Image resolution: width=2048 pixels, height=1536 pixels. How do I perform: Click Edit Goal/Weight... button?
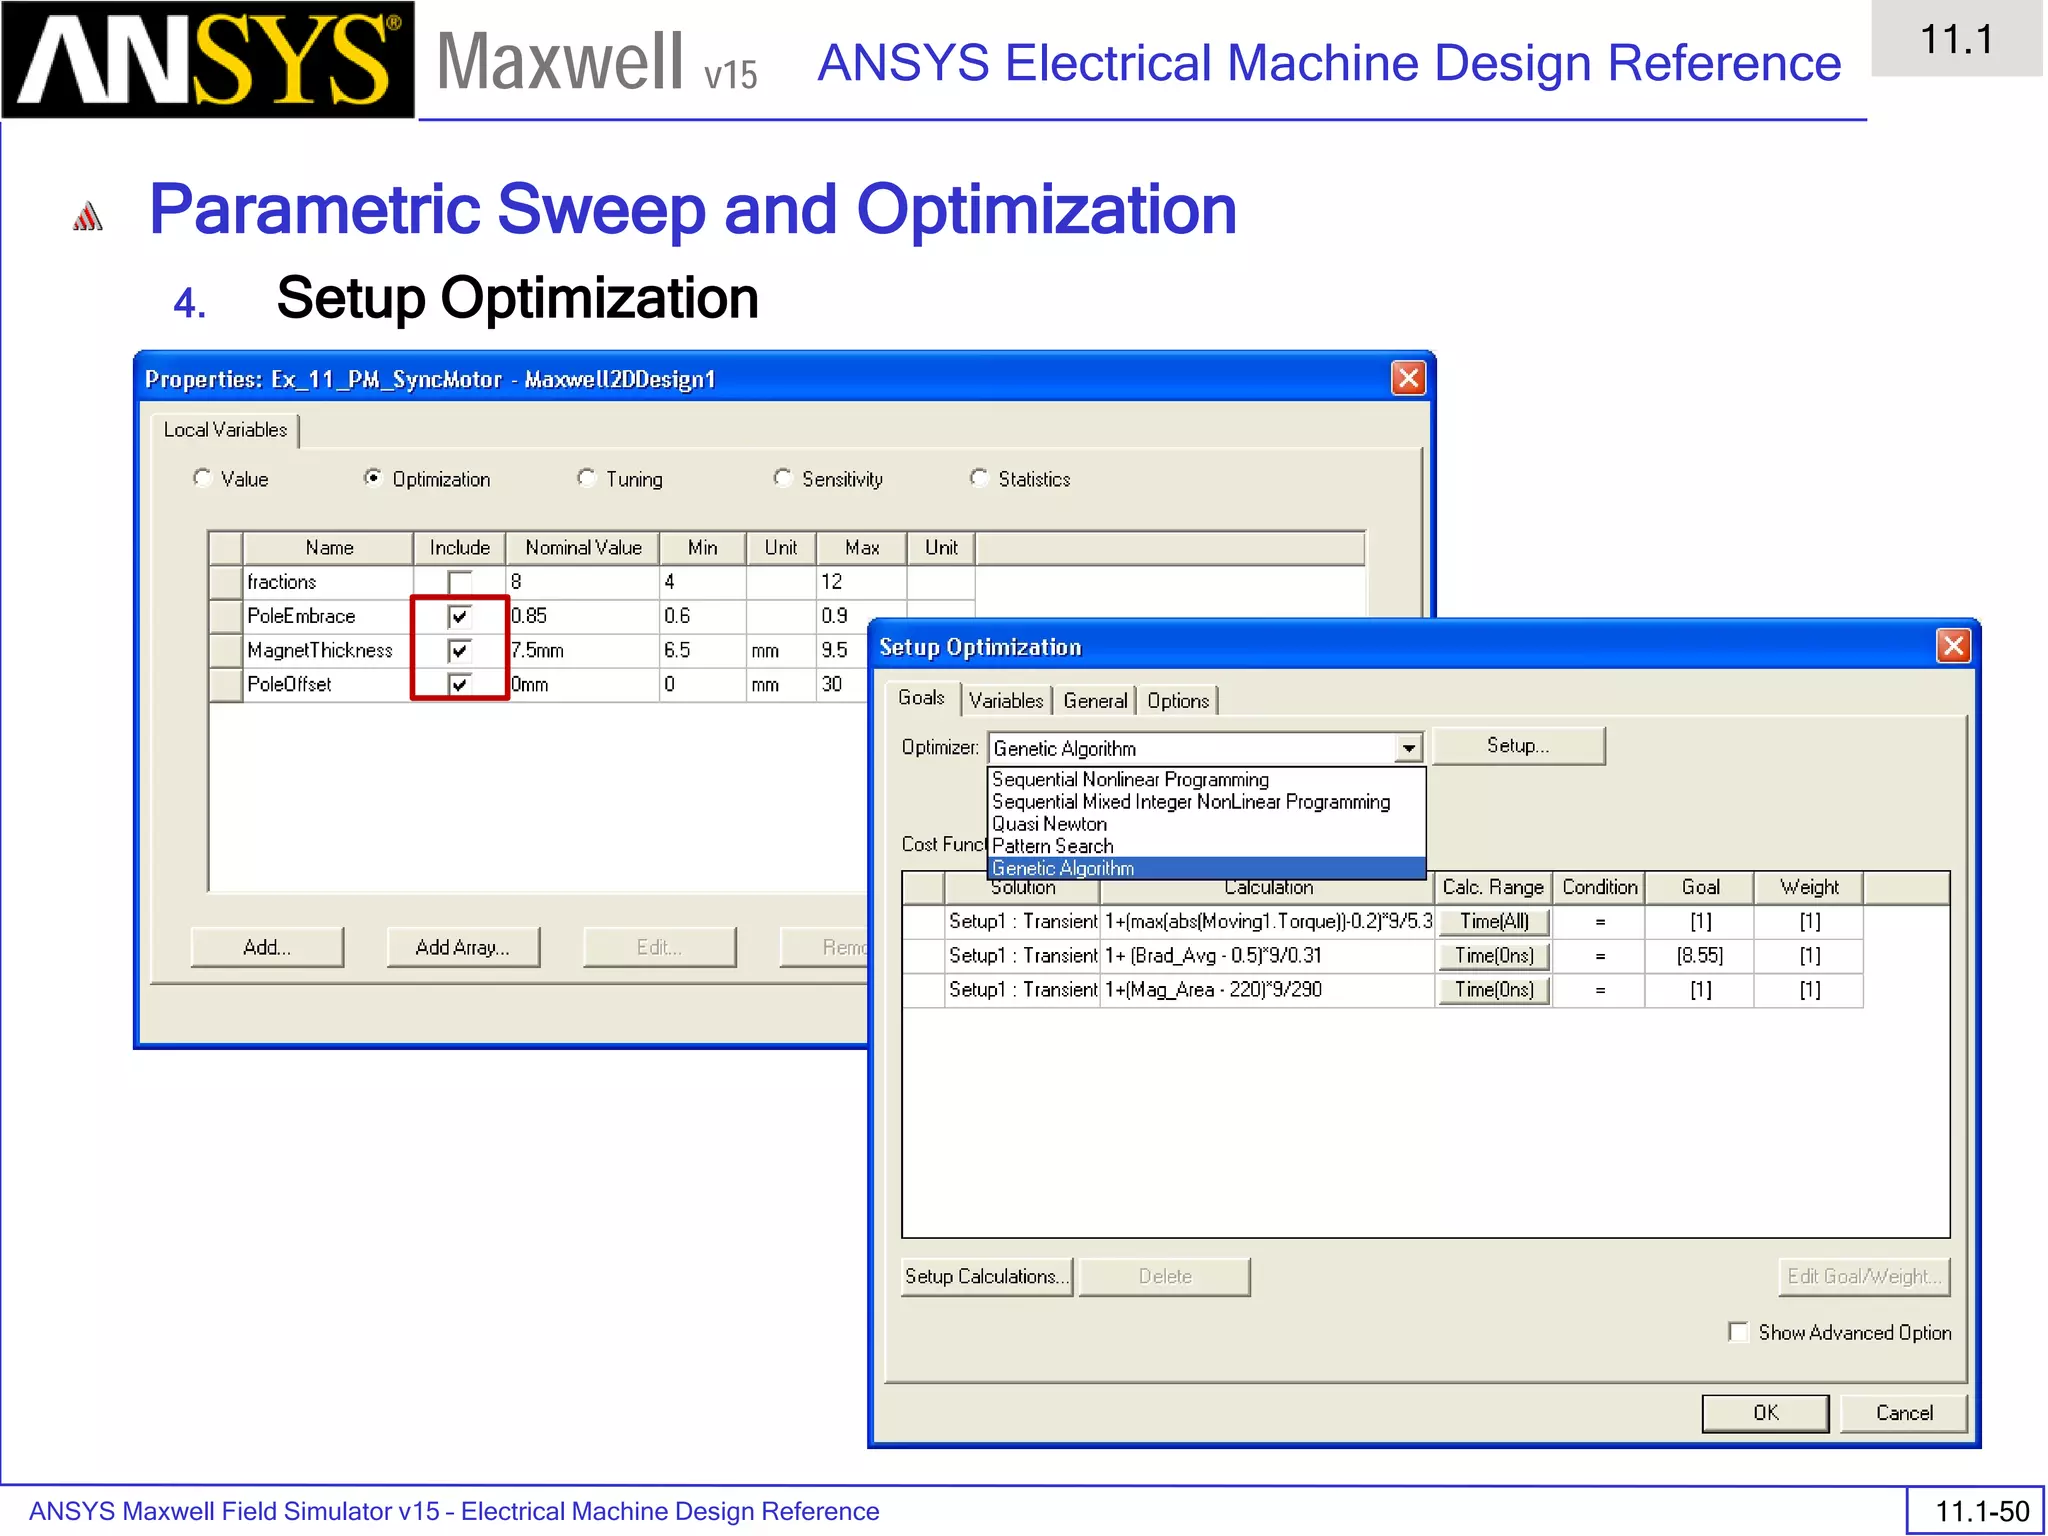tap(1864, 1277)
